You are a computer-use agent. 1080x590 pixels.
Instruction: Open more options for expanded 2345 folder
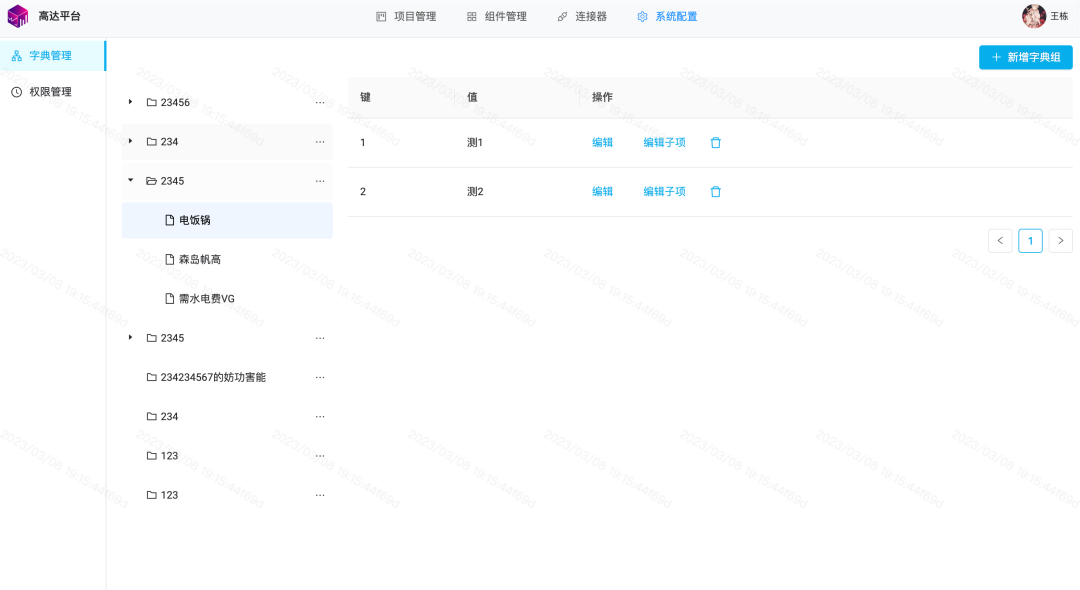pos(320,181)
